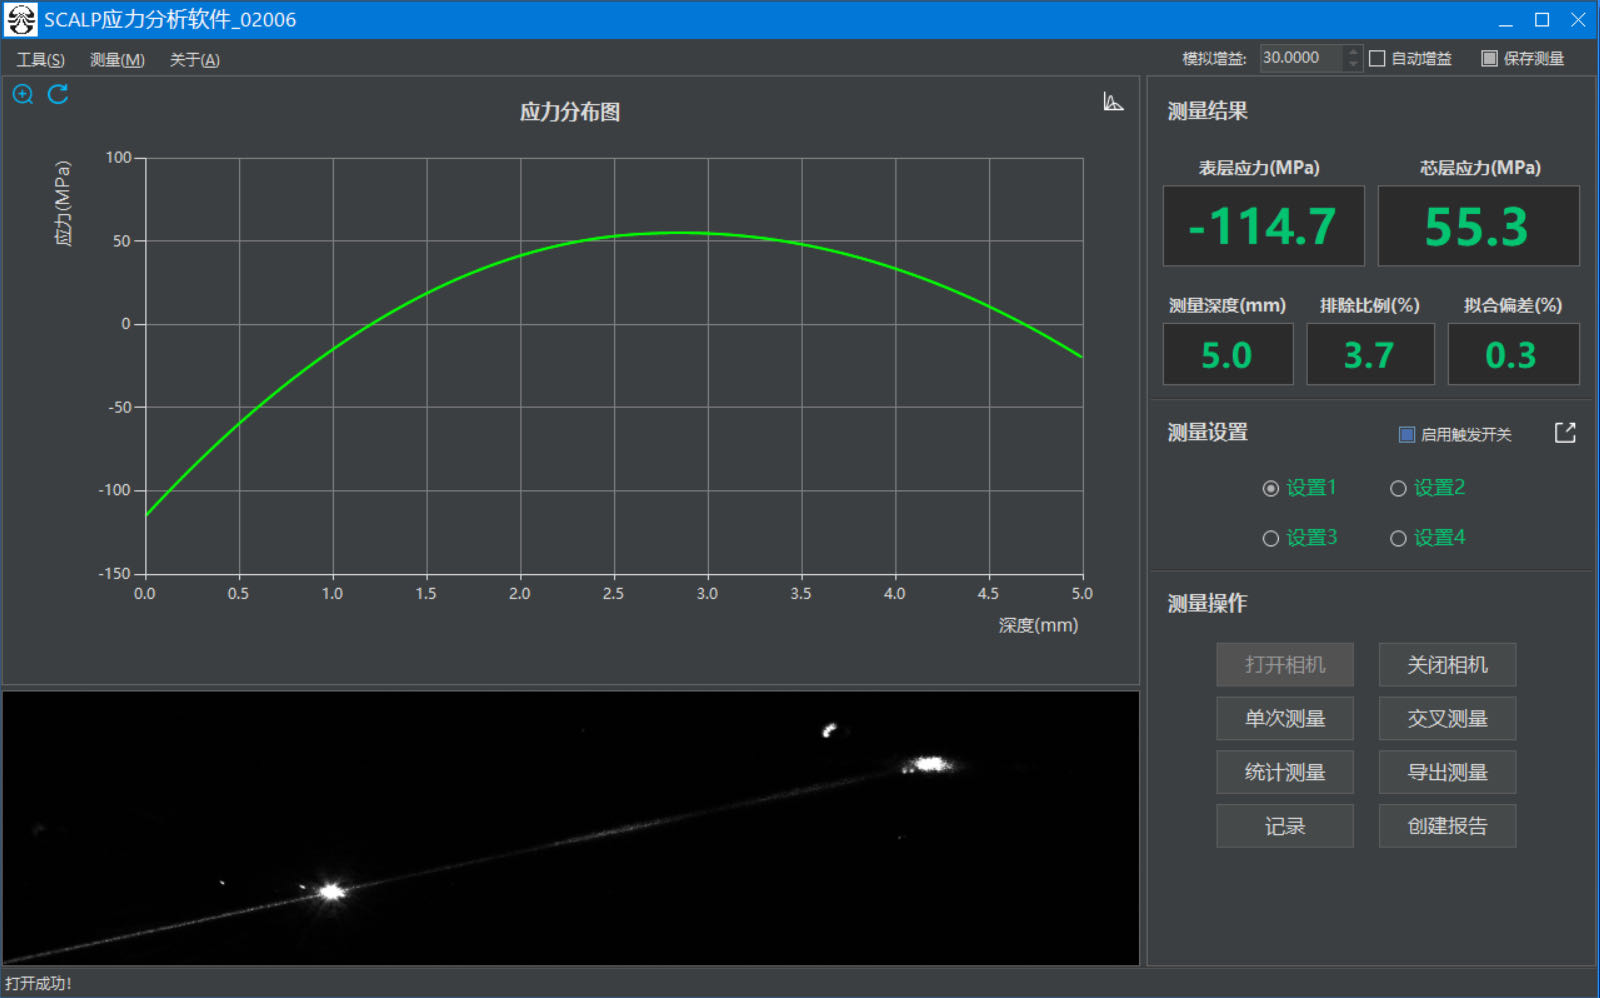This screenshot has width=1600, height=998.
Task: Click the zoom-in magnifier icon above chart
Action: [x=23, y=95]
